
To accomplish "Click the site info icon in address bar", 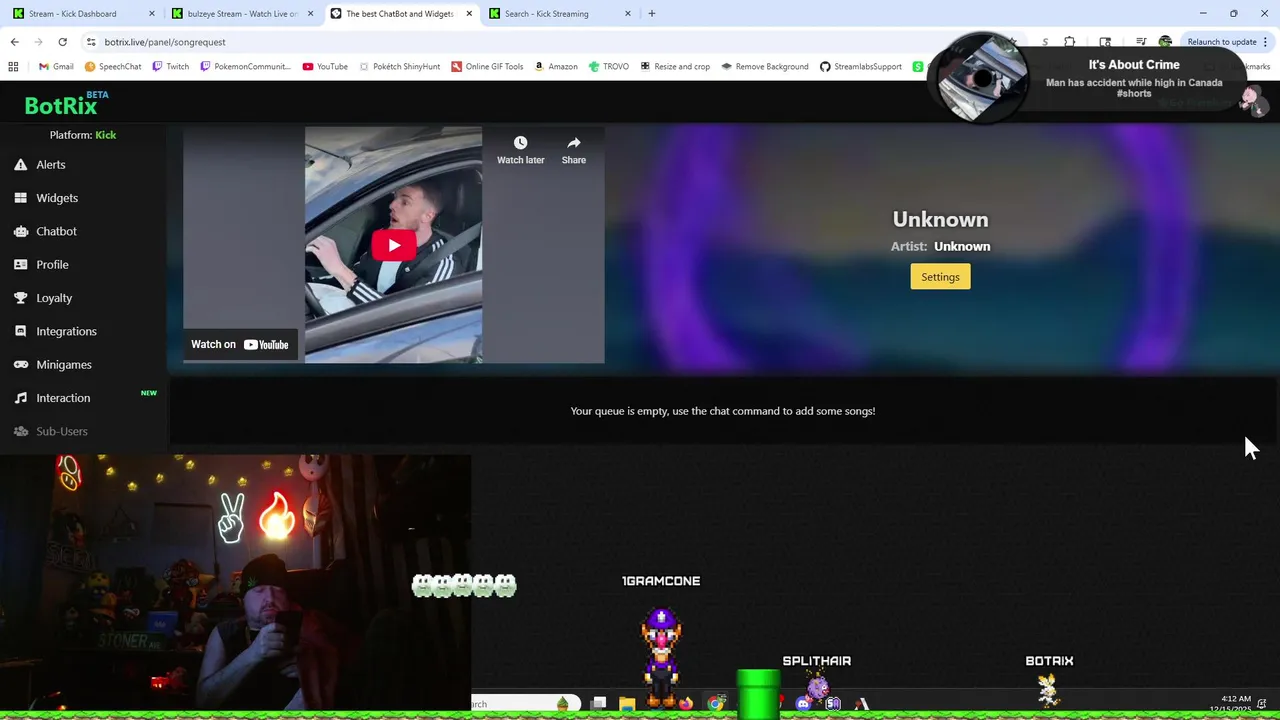I will [91, 42].
